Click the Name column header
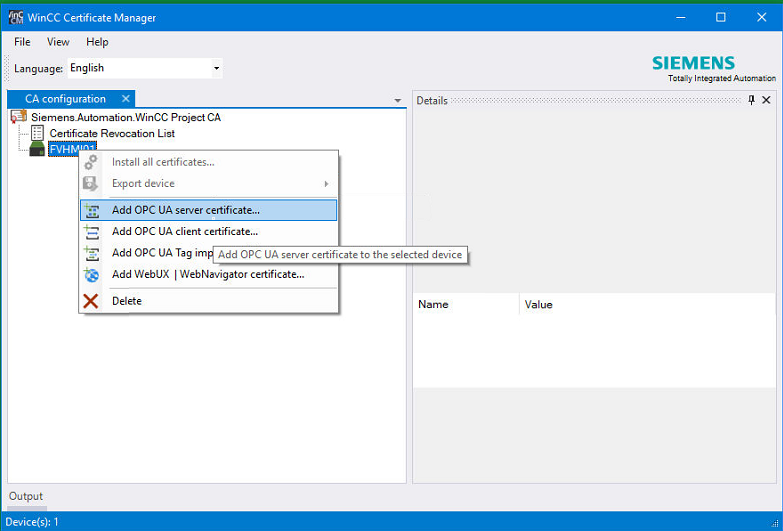Screen dimensions: 783x531 point(434,305)
